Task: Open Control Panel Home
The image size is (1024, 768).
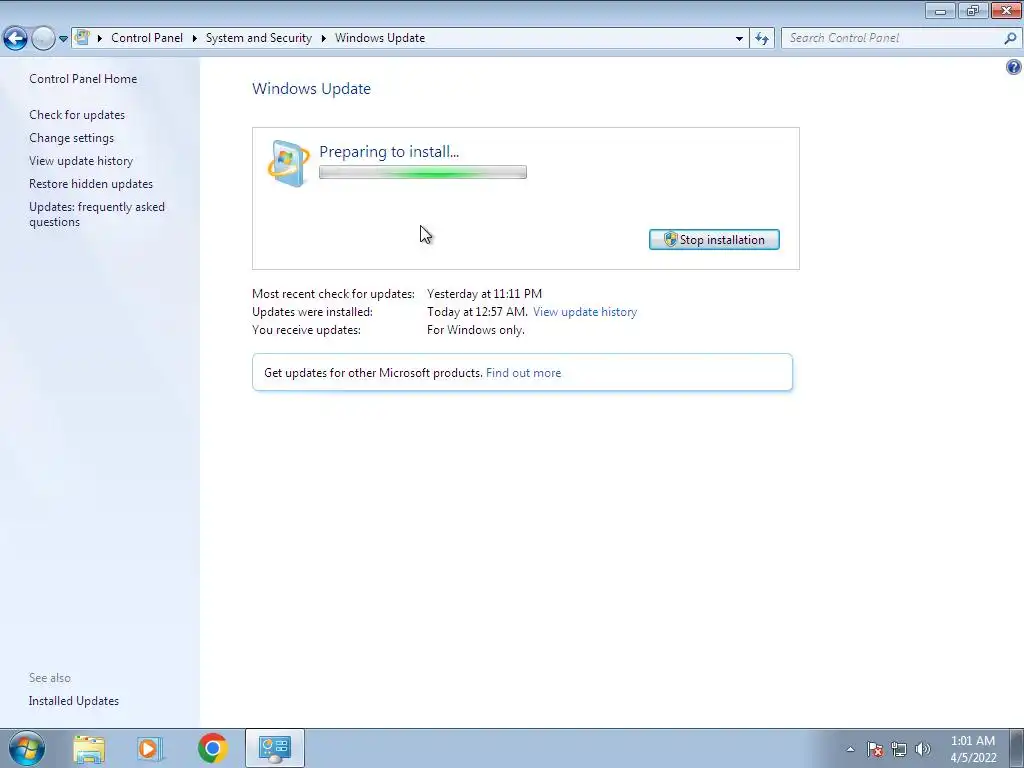Action: click(83, 78)
